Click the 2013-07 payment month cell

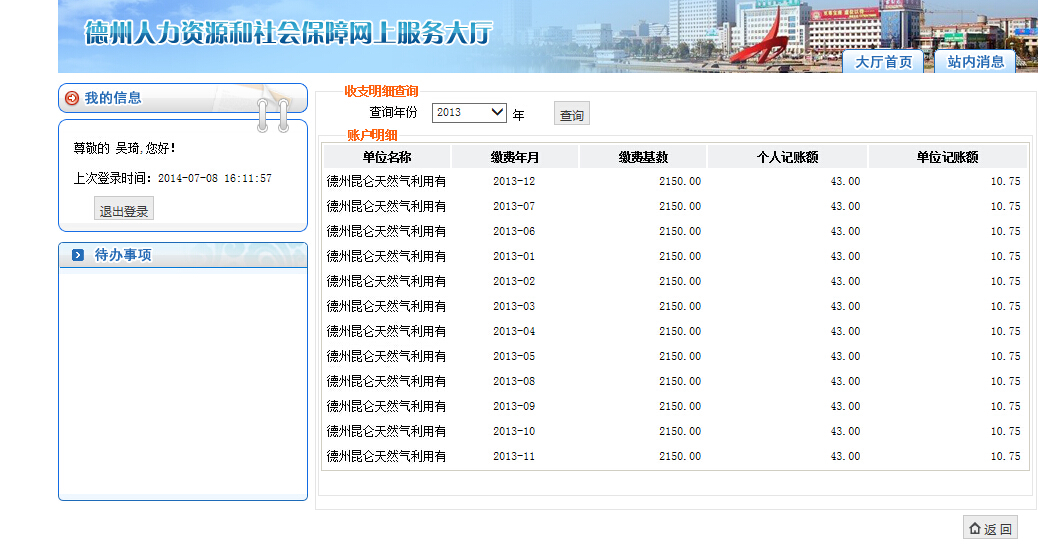[x=514, y=207]
